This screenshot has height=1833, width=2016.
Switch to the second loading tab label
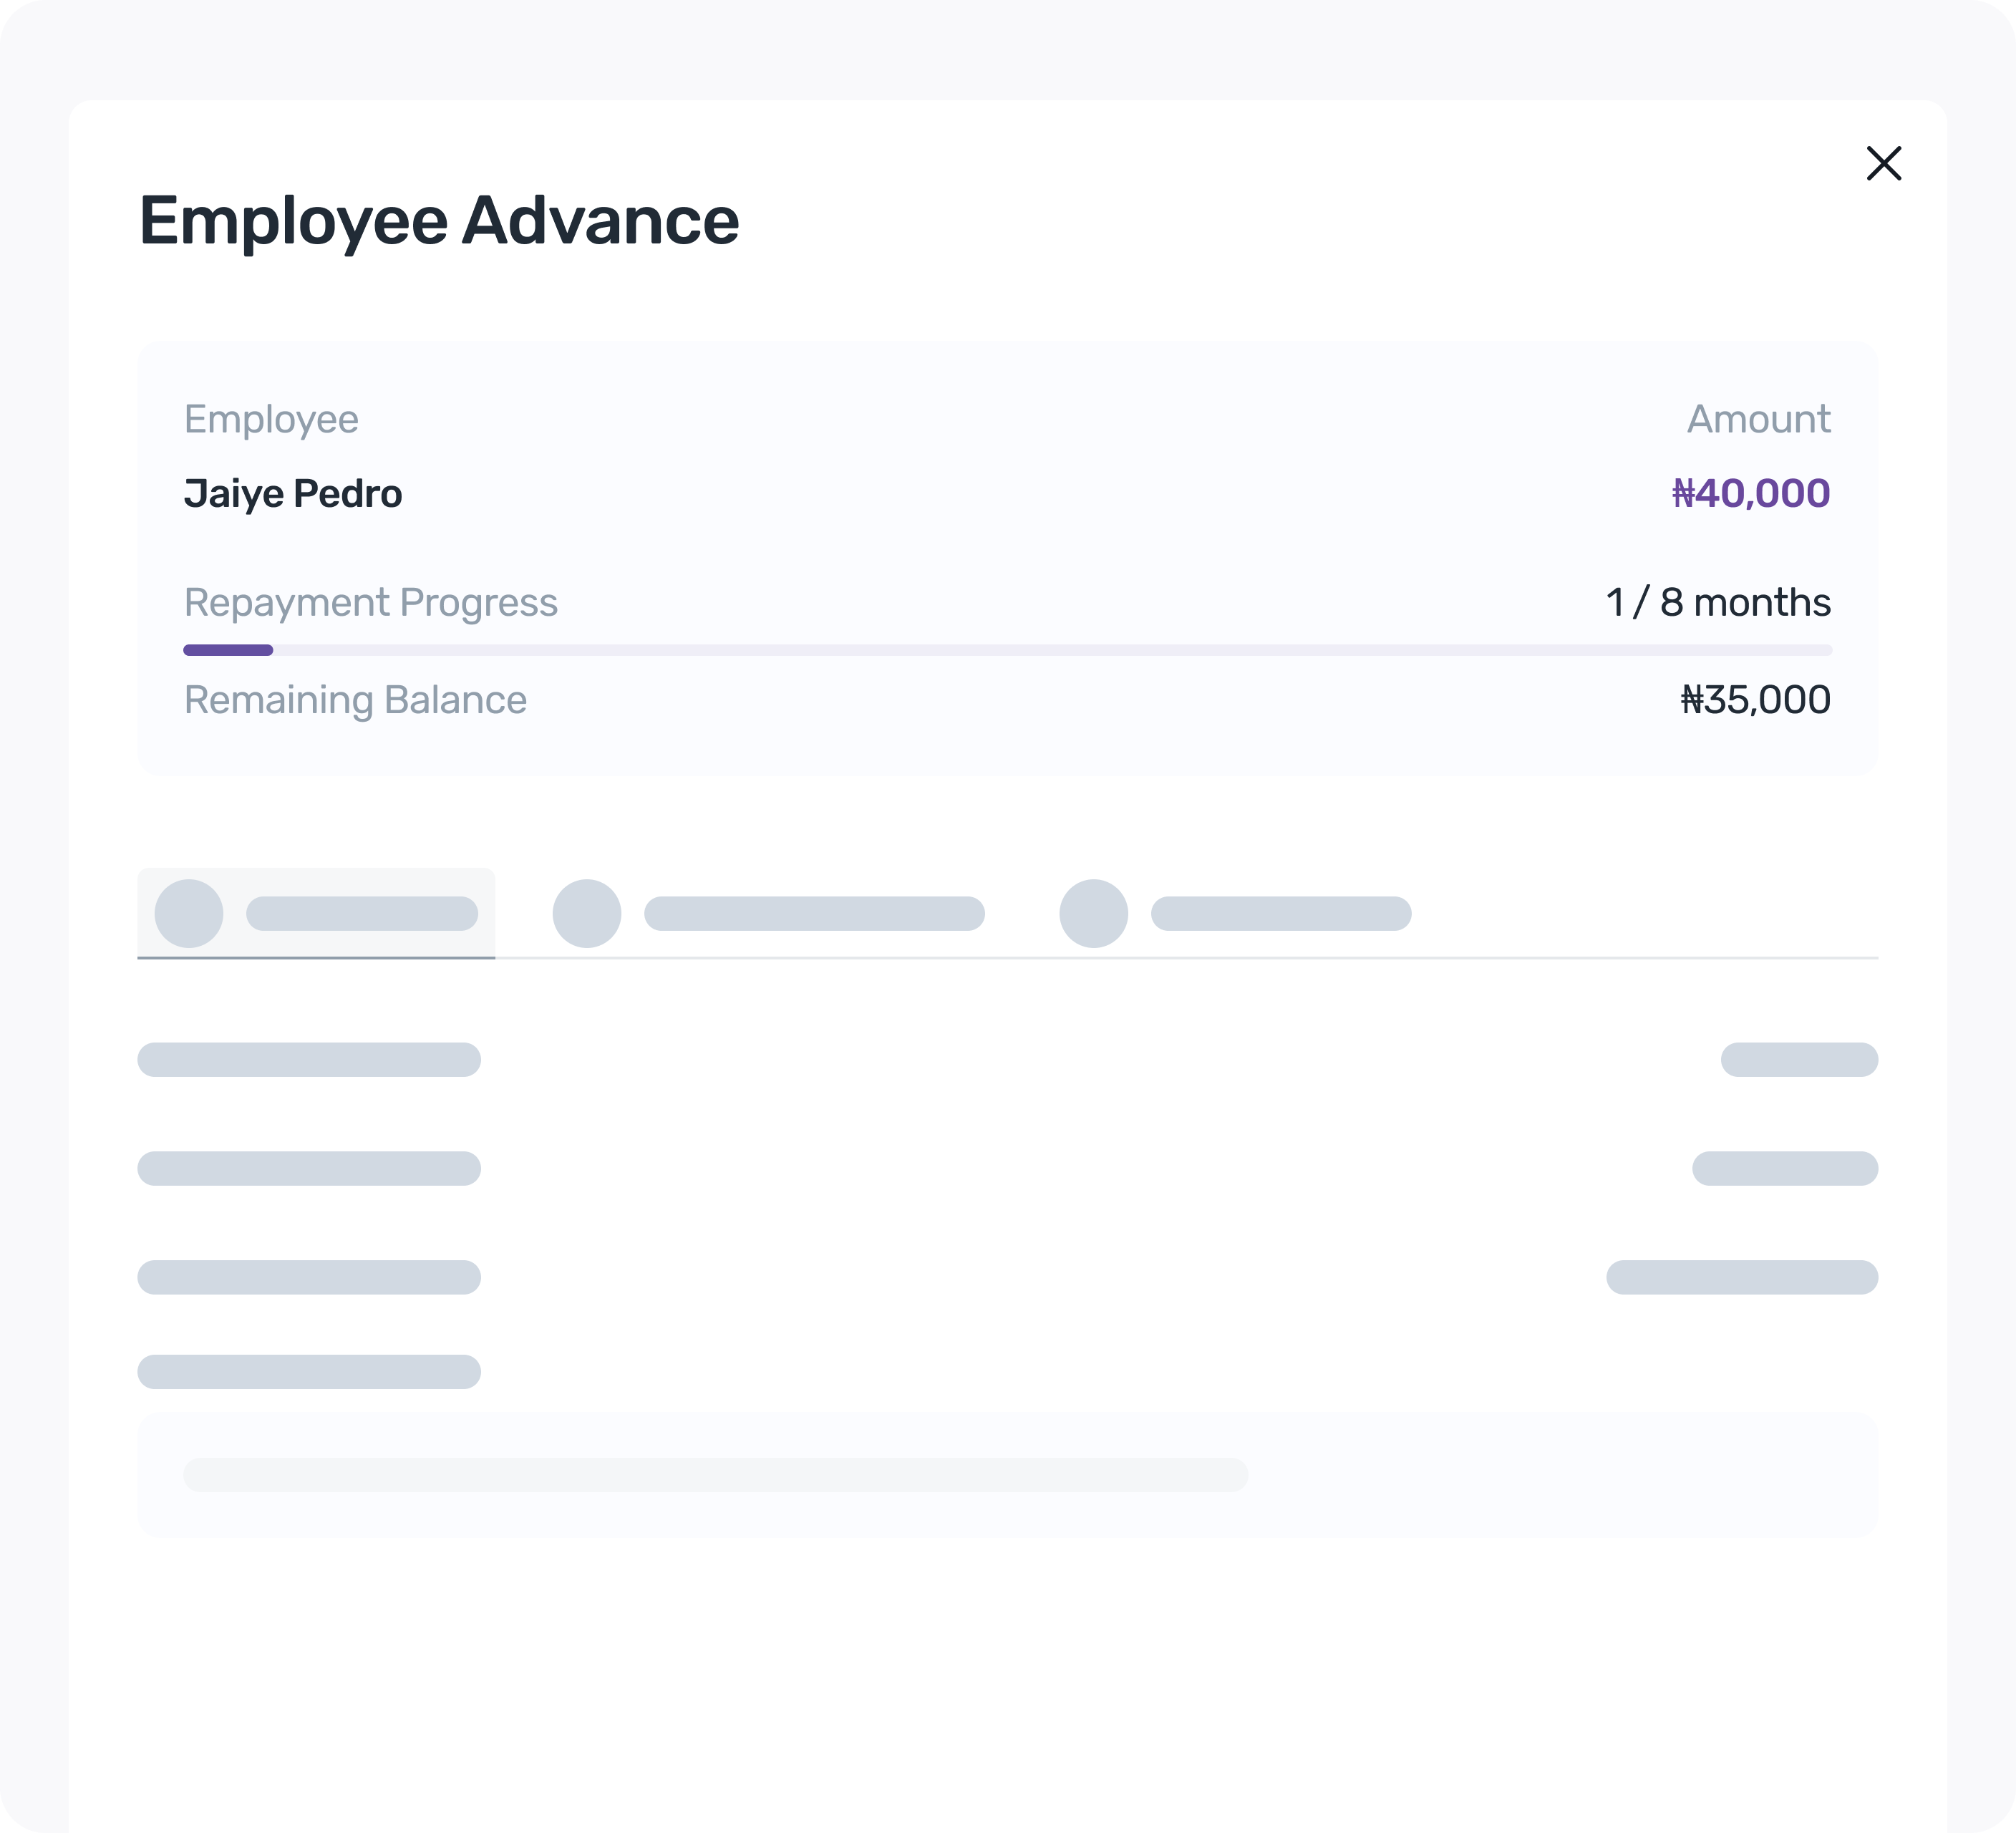point(814,913)
